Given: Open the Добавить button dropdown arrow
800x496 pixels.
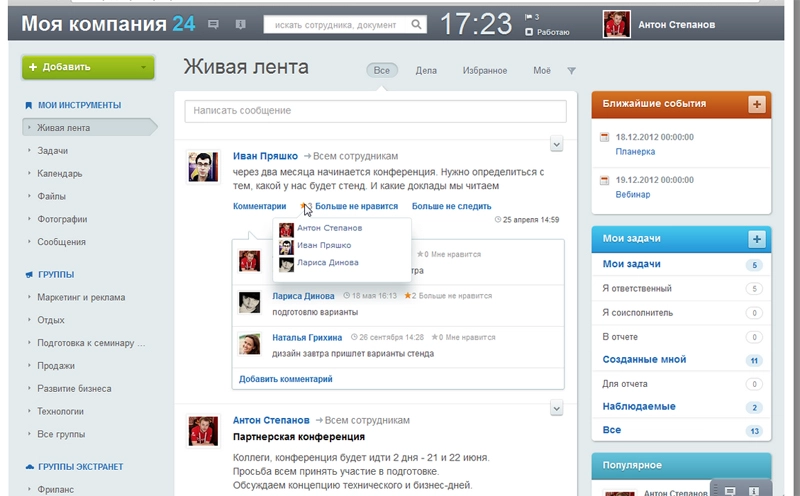Looking at the screenshot, I should point(143,67).
